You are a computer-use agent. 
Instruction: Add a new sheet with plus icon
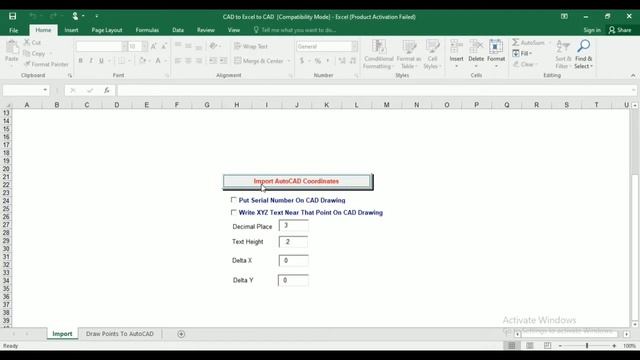(181, 334)
